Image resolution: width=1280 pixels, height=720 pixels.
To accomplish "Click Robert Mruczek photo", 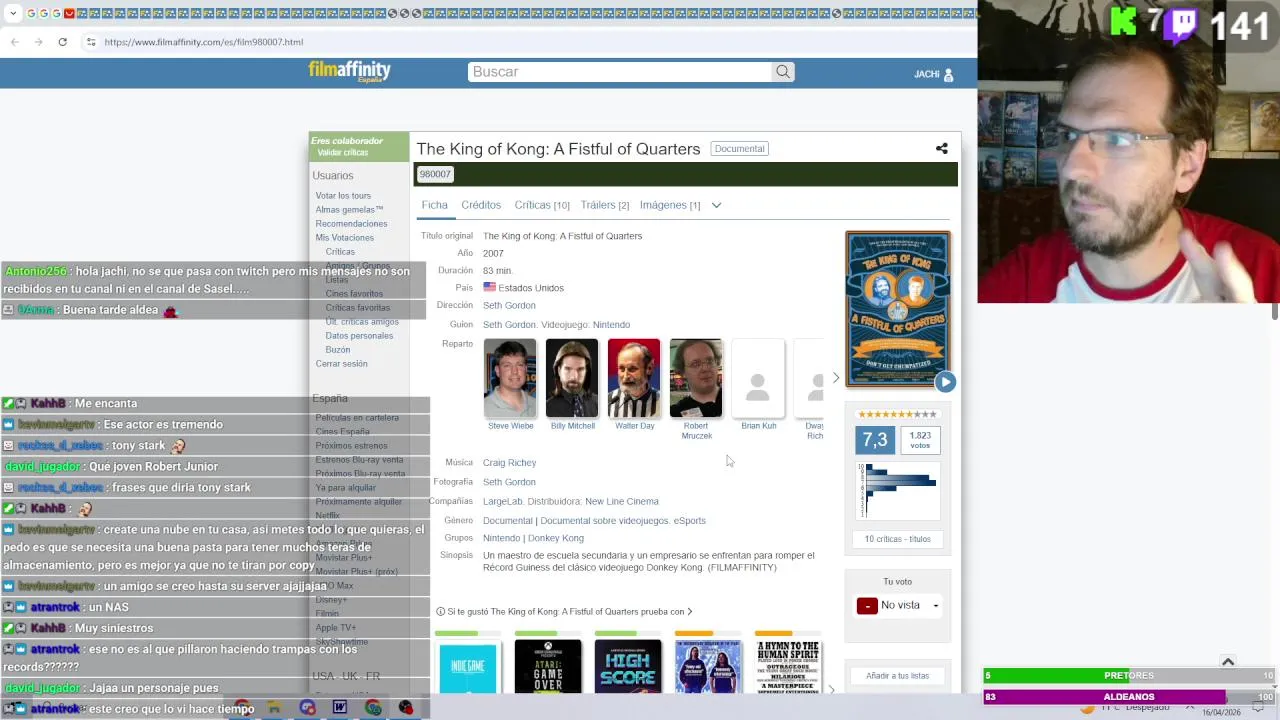I will tap(696, 378).
